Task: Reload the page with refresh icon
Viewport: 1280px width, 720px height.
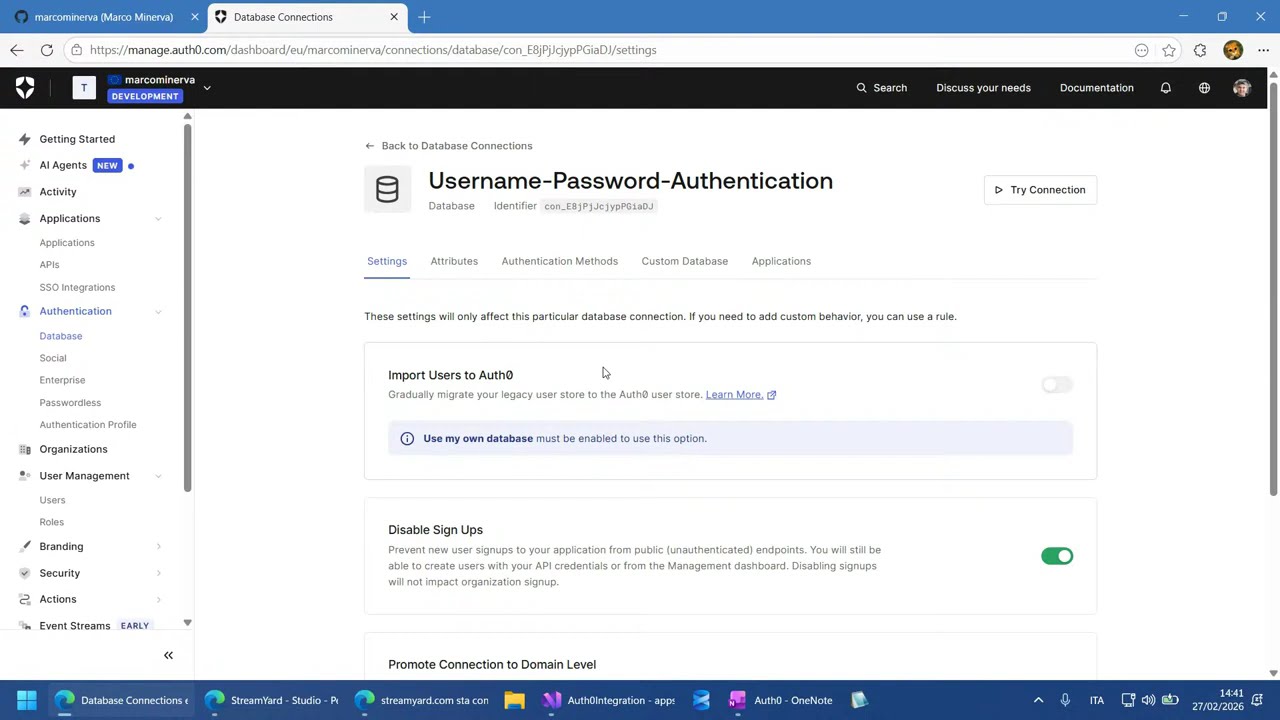Action: tap(47, 50)
